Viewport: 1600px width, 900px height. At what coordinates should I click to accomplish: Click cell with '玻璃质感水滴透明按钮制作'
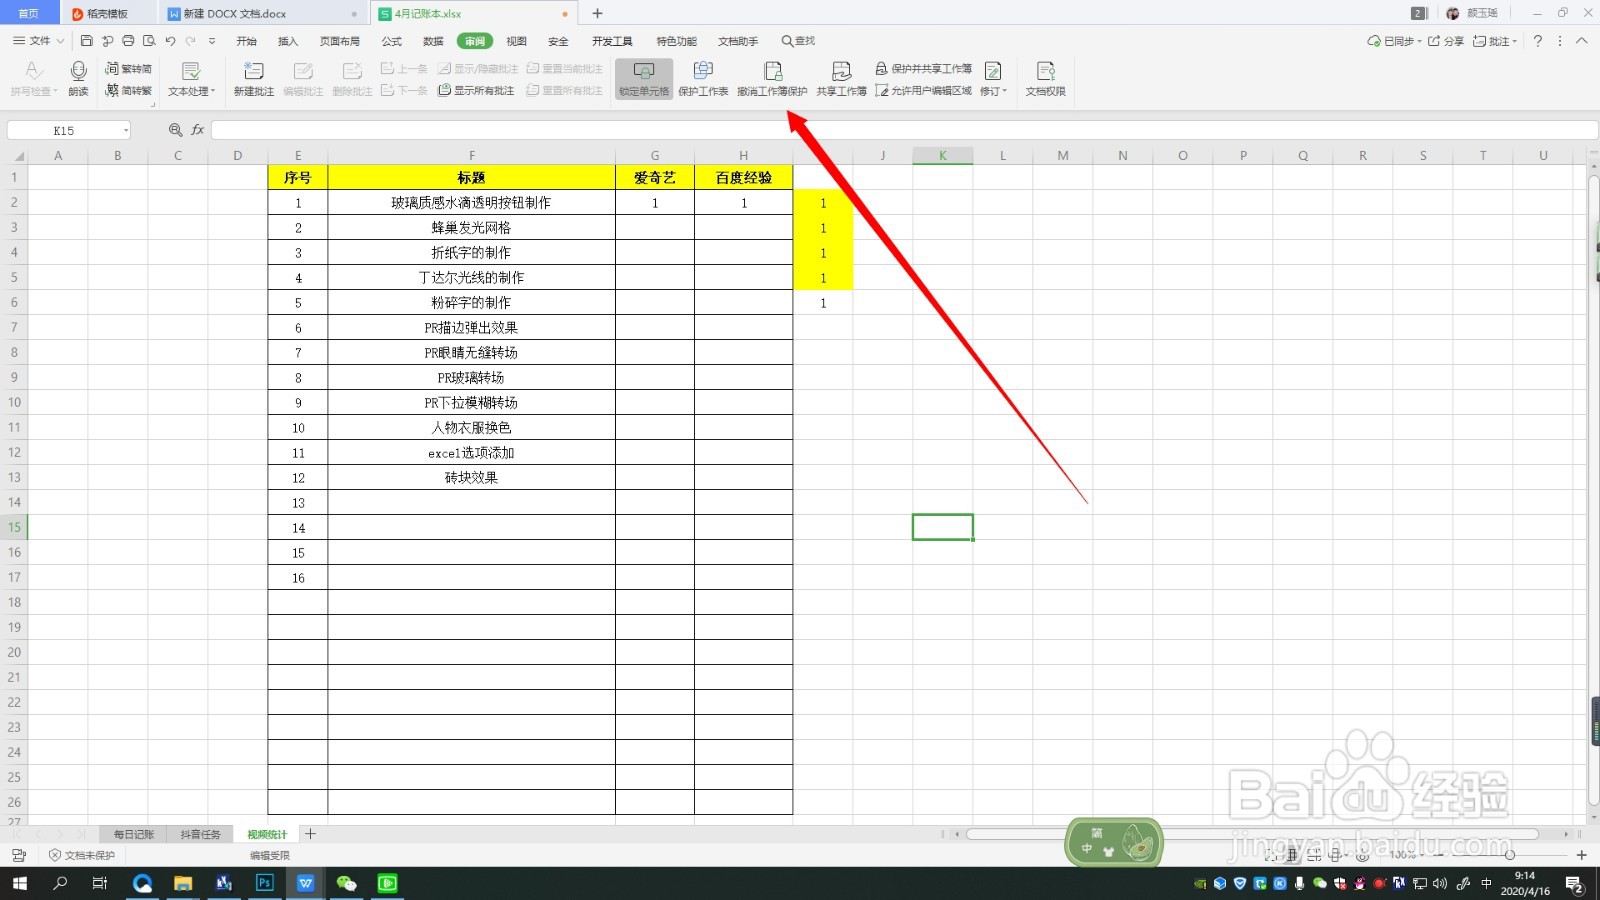coord(471,202)
